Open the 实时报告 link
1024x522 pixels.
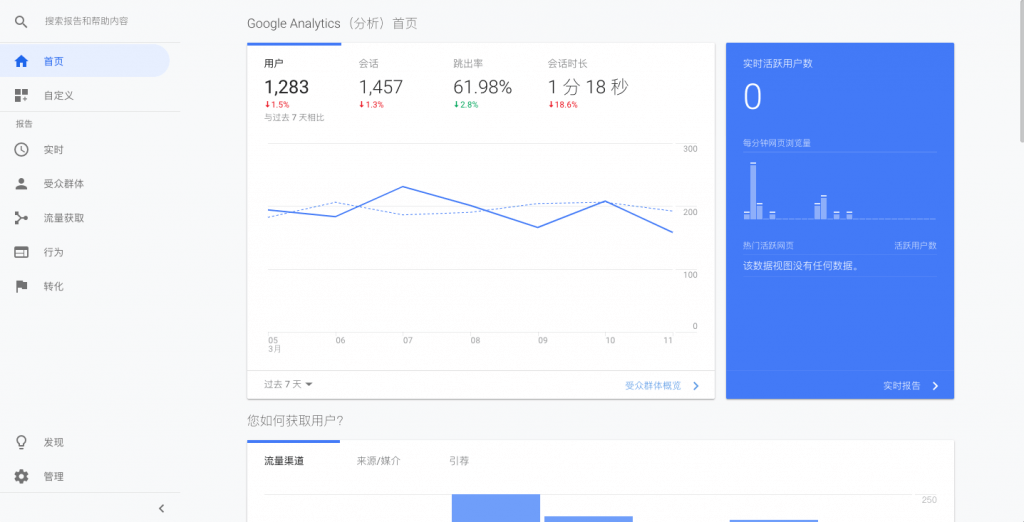coord(902,385)
